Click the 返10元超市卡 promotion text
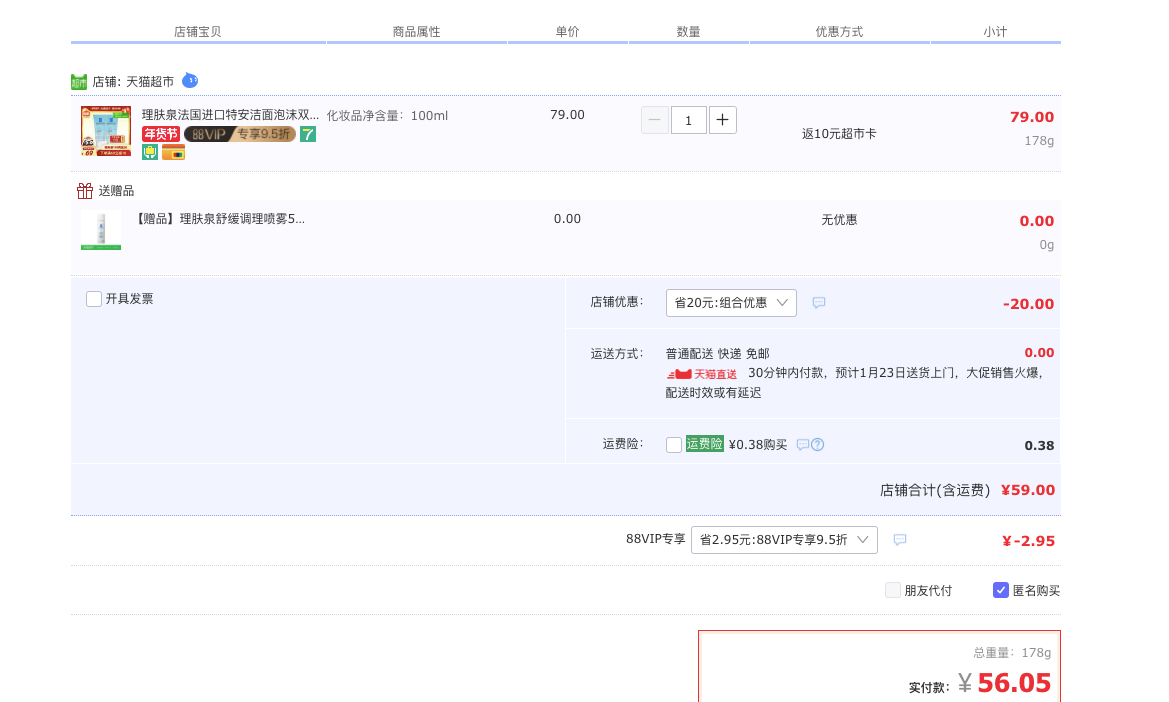Image resolution: width=1169 pixels, height=702 pixels. coord(839,134)
